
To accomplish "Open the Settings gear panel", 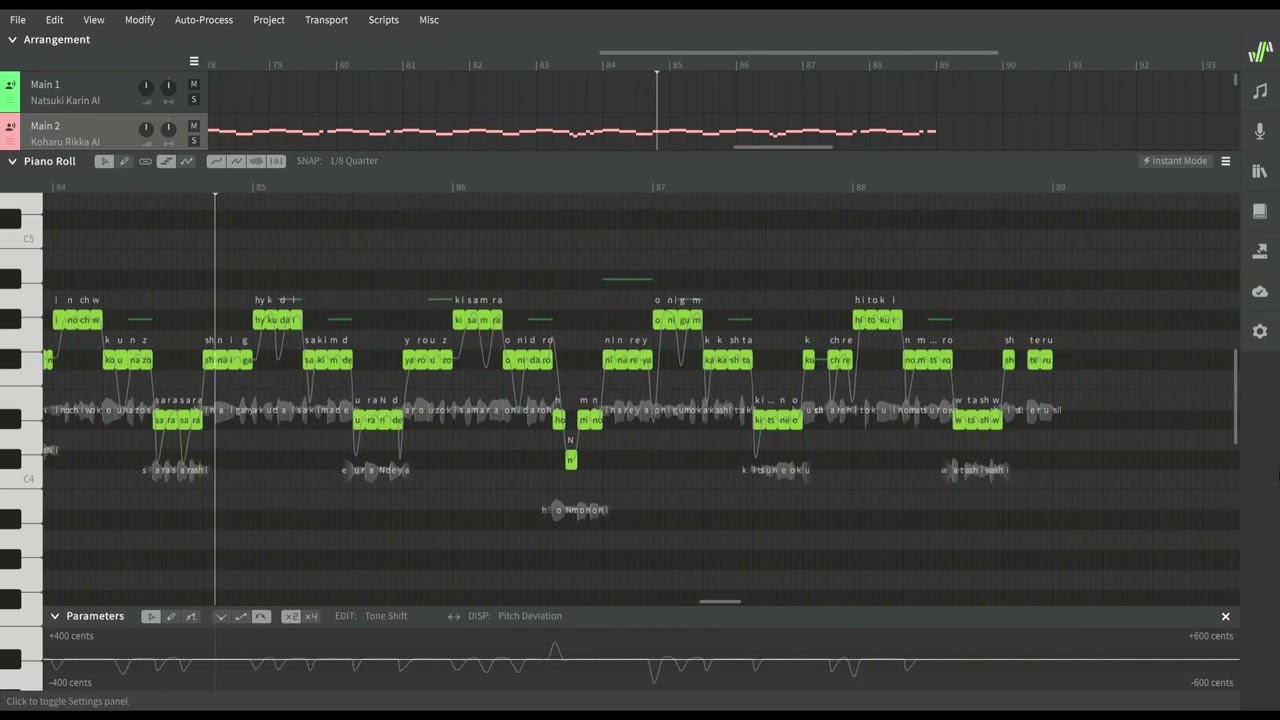I will coord(1260,331).
